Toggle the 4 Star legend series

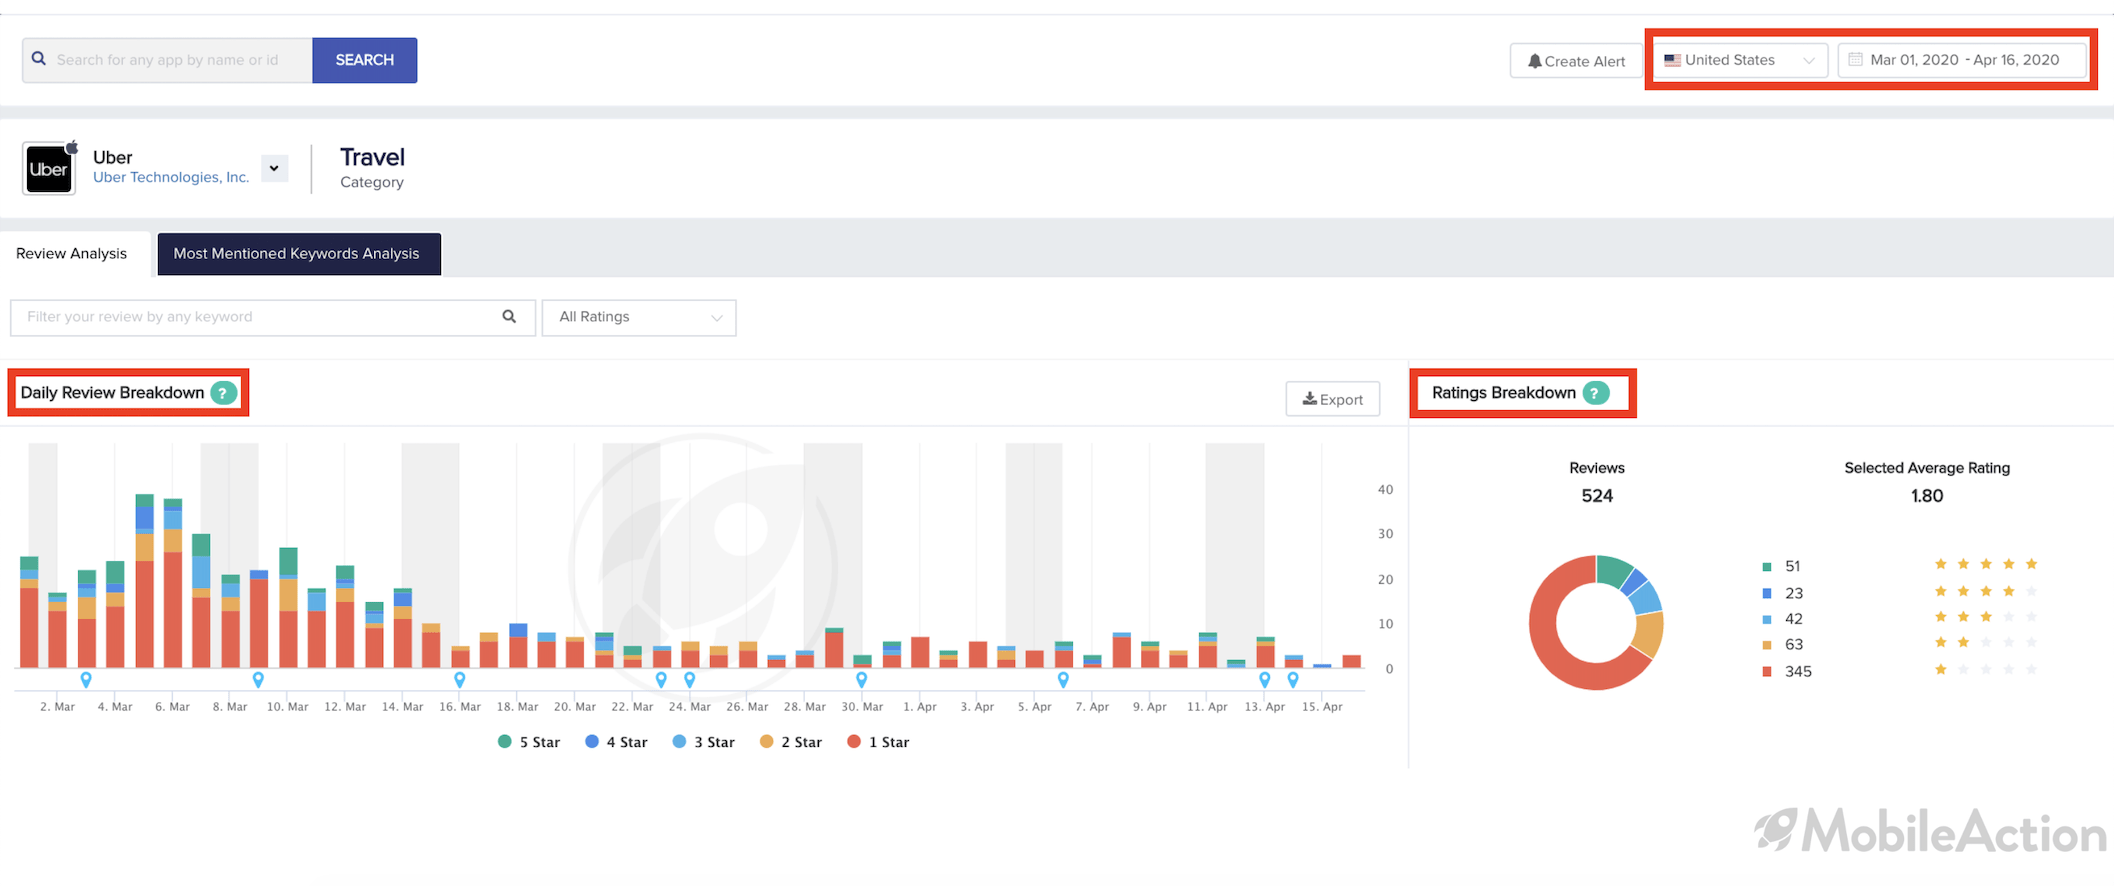pyautogui.click(x=616, y=742)
